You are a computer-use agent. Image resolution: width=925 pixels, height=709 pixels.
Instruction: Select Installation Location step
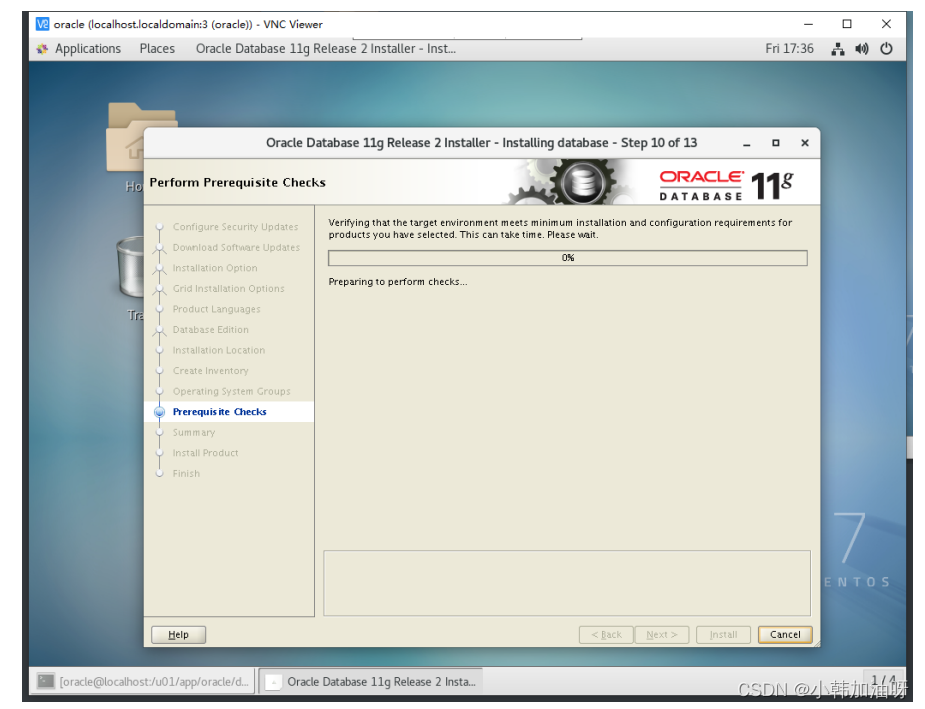(219, 350)
